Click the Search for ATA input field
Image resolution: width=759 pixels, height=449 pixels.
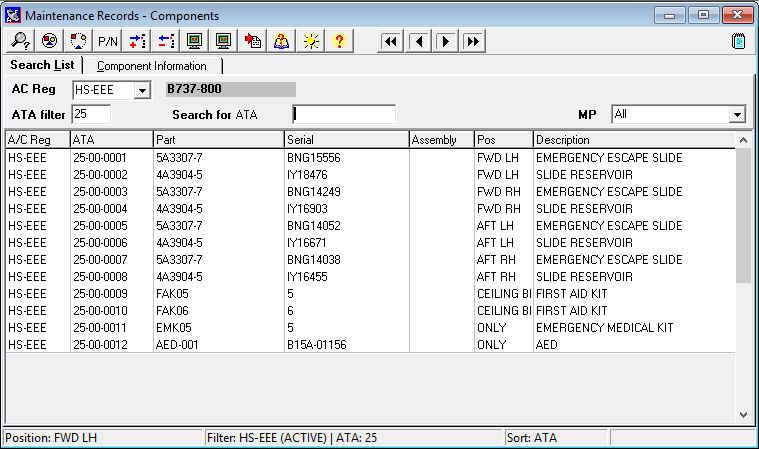[x=344, y=114]
